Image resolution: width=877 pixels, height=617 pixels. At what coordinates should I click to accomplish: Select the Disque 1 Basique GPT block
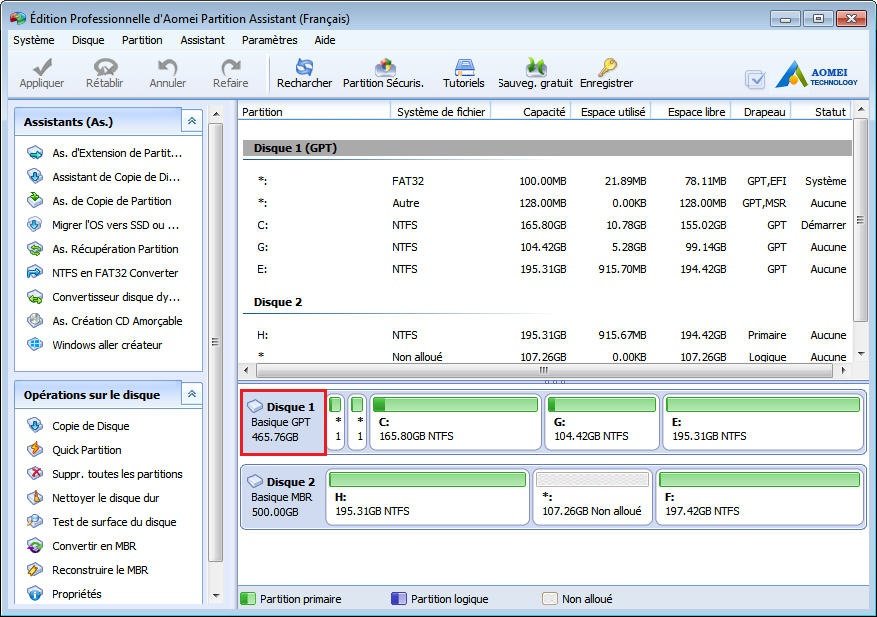(284, 422)
